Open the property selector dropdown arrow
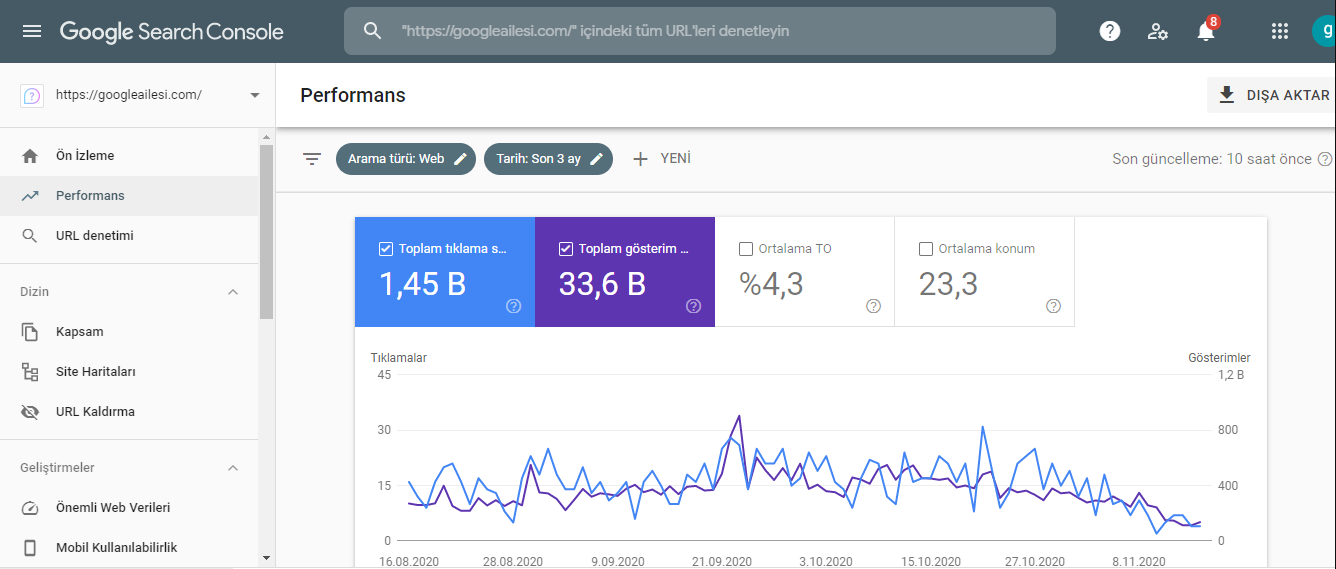The width and height of the screenshot is (1336, 569). pyautogui.click(x=254, y=95)
